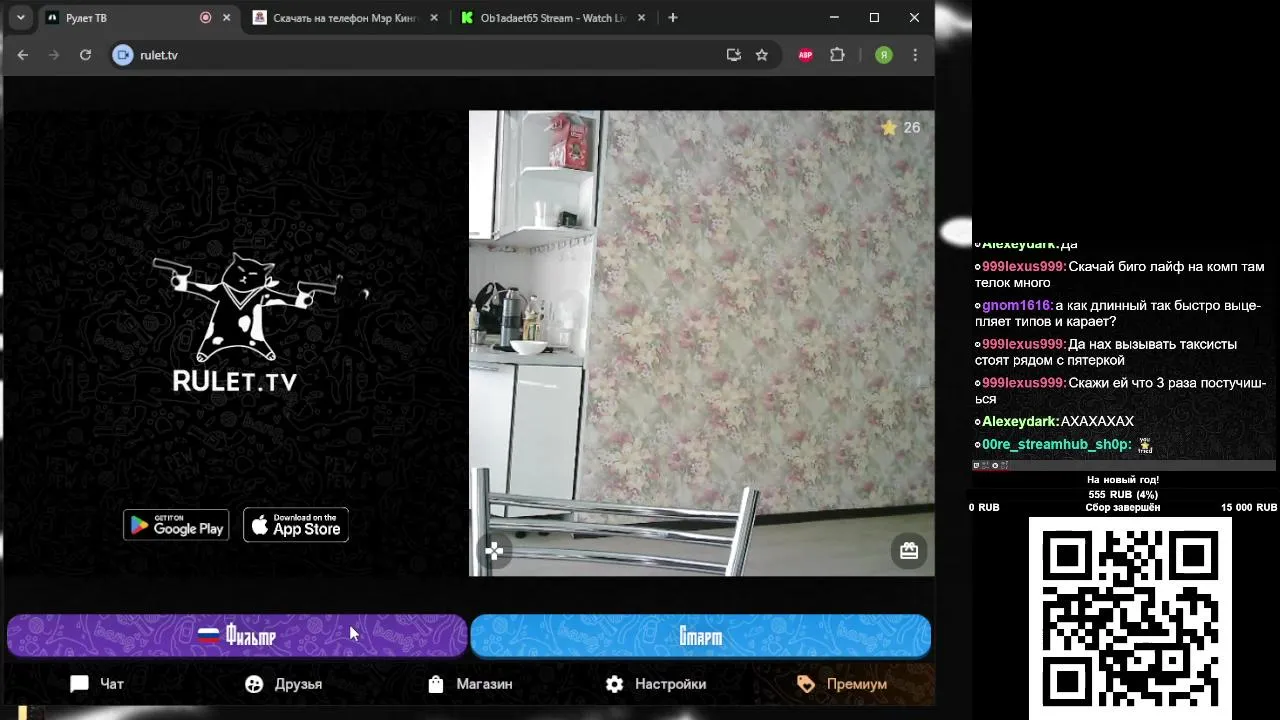Screen dimensions: 1280x720
Task: Go forward to the next page
Action: coord(54,55)
